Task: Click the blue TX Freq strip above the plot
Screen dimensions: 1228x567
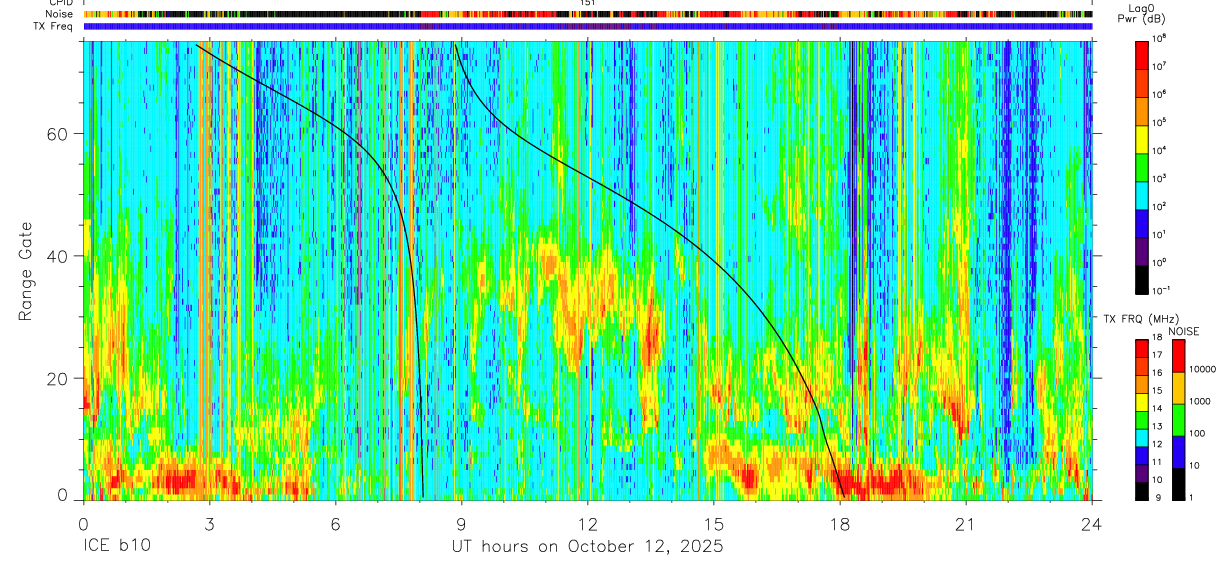Action: 588,27
